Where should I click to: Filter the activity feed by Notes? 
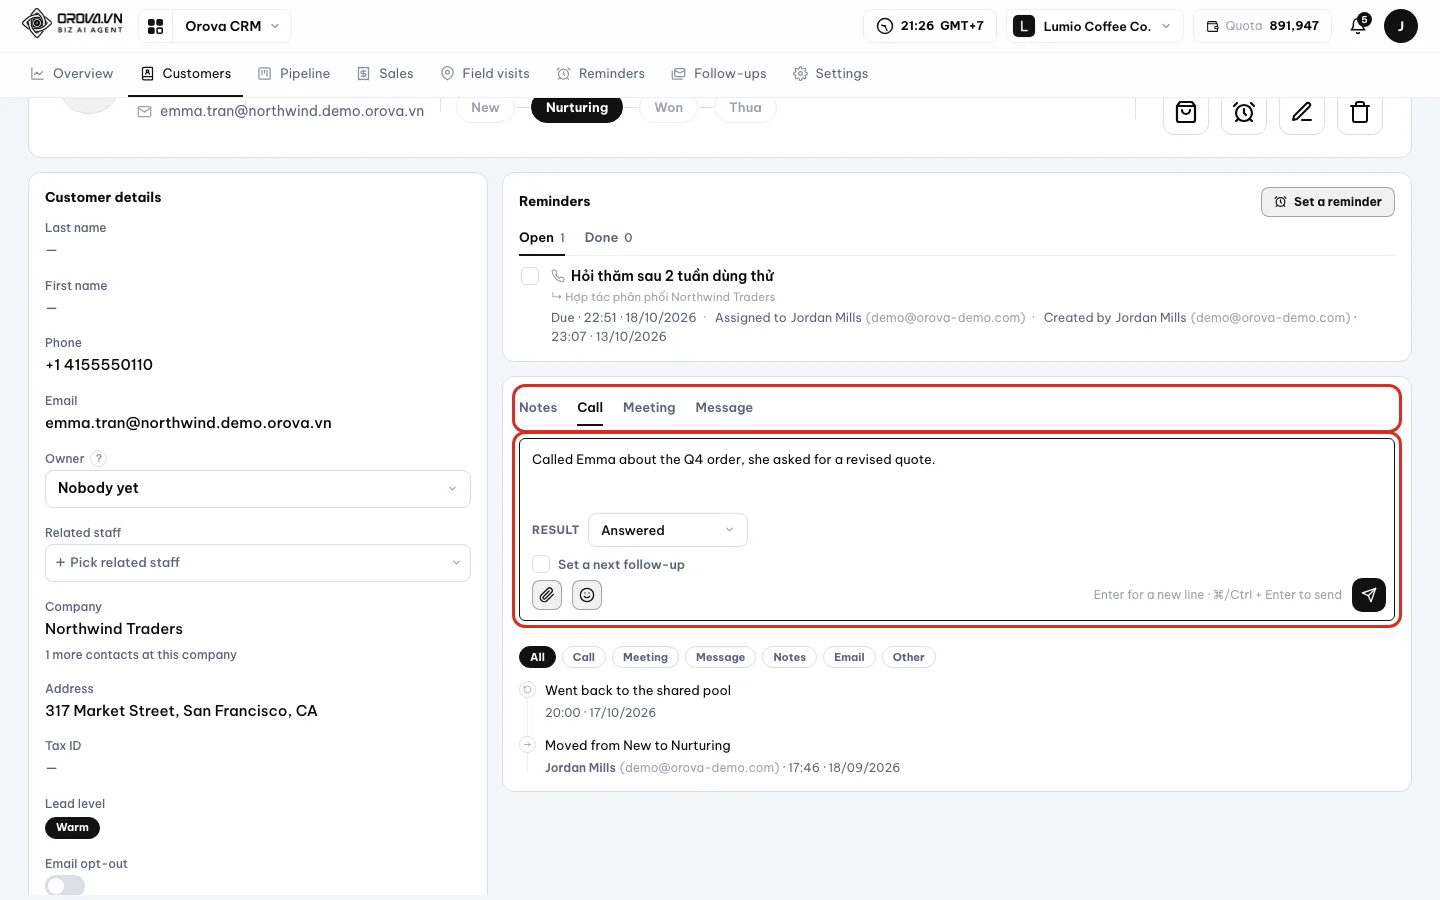tap(789, 657)
